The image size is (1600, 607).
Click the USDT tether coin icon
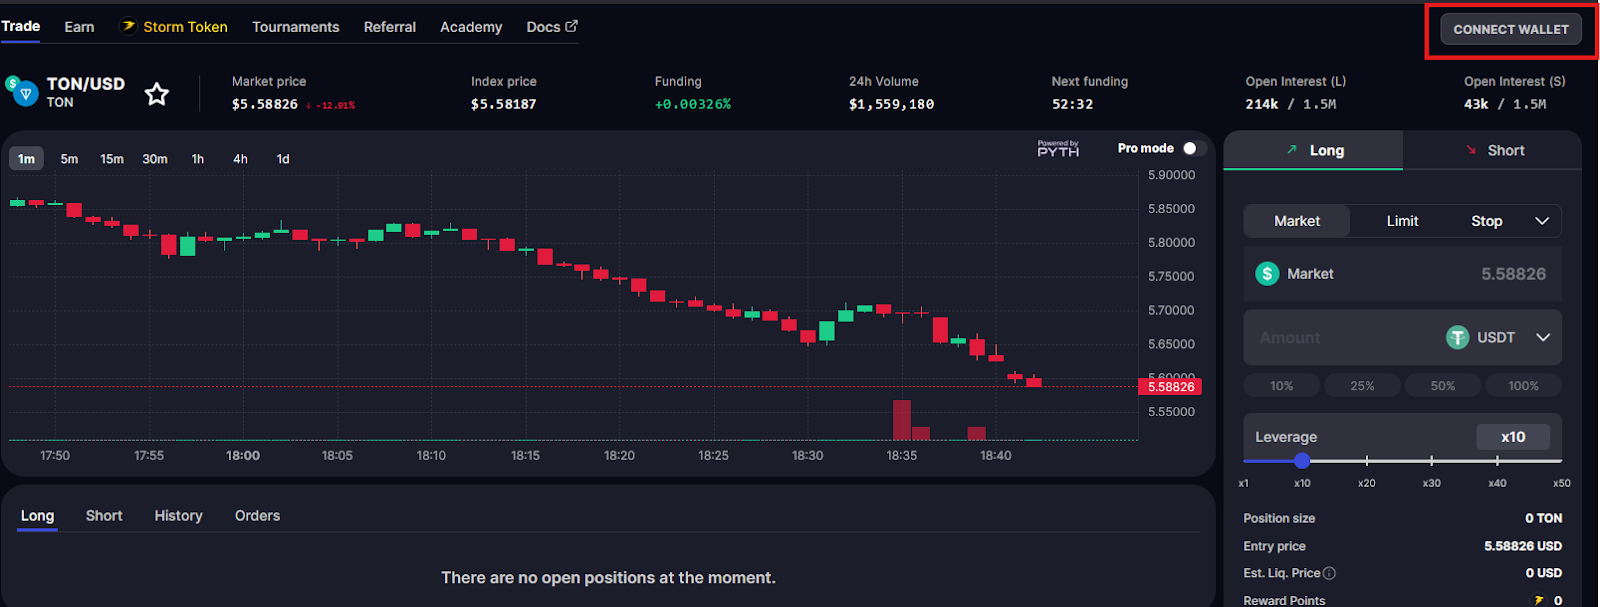click(x=1458, y=338)
